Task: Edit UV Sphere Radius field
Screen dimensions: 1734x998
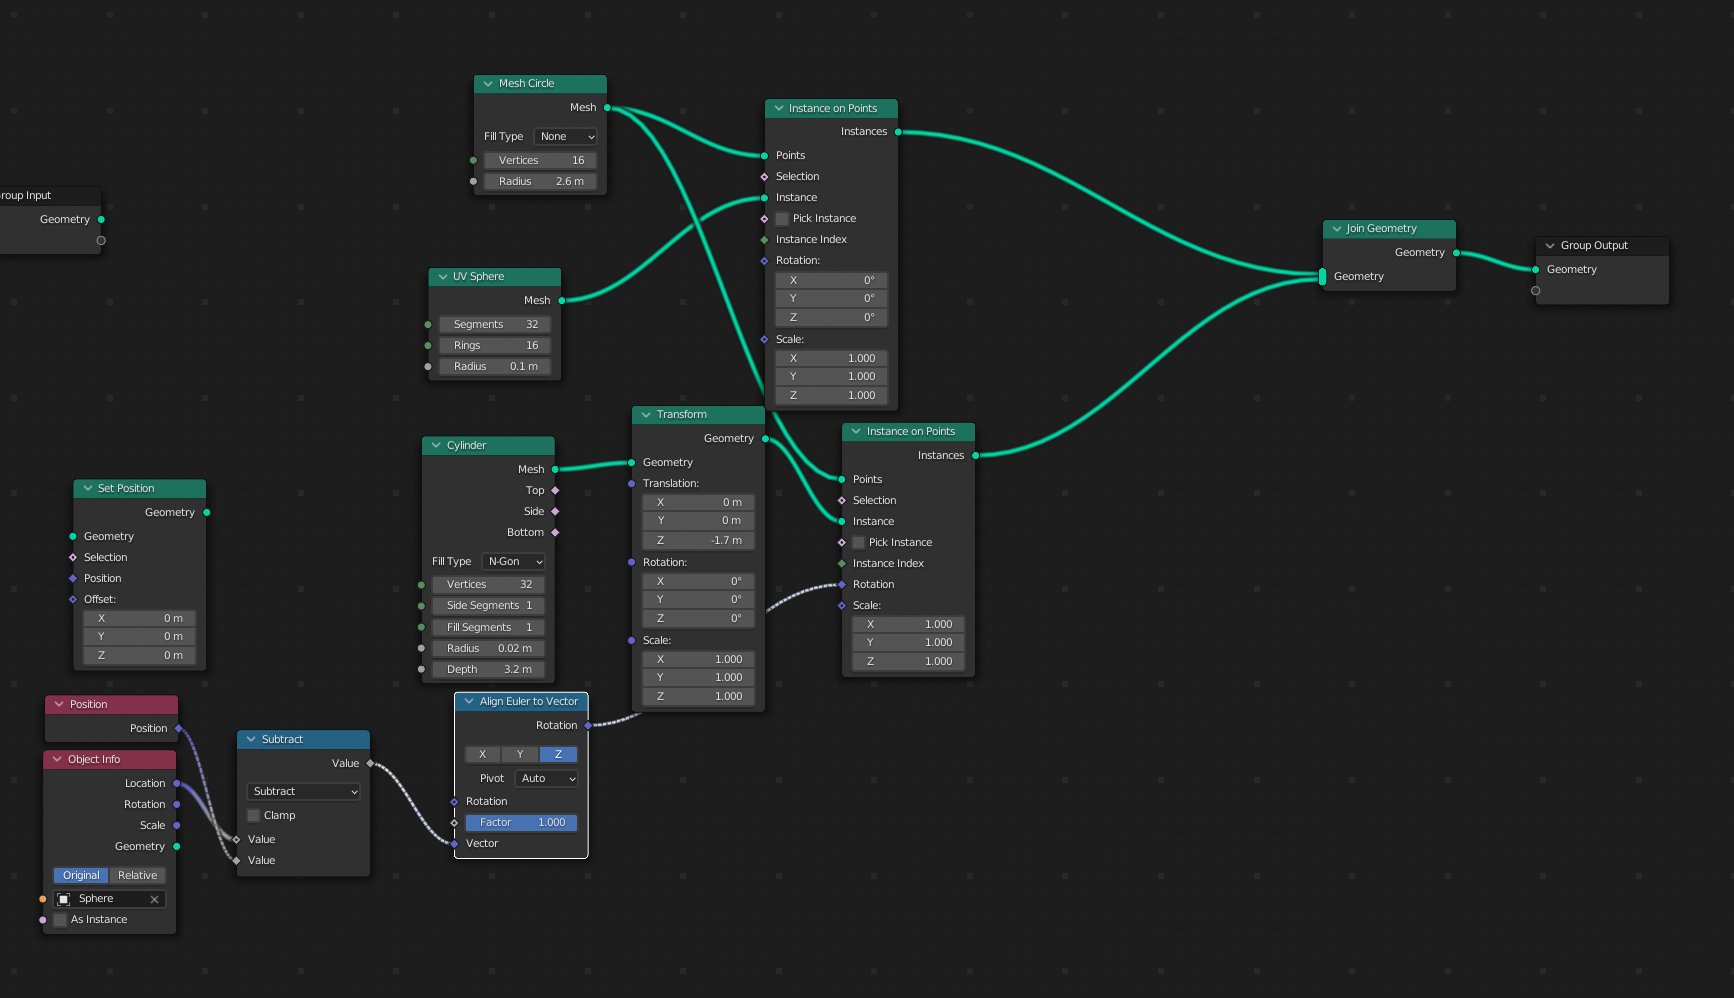Action: 495,367
